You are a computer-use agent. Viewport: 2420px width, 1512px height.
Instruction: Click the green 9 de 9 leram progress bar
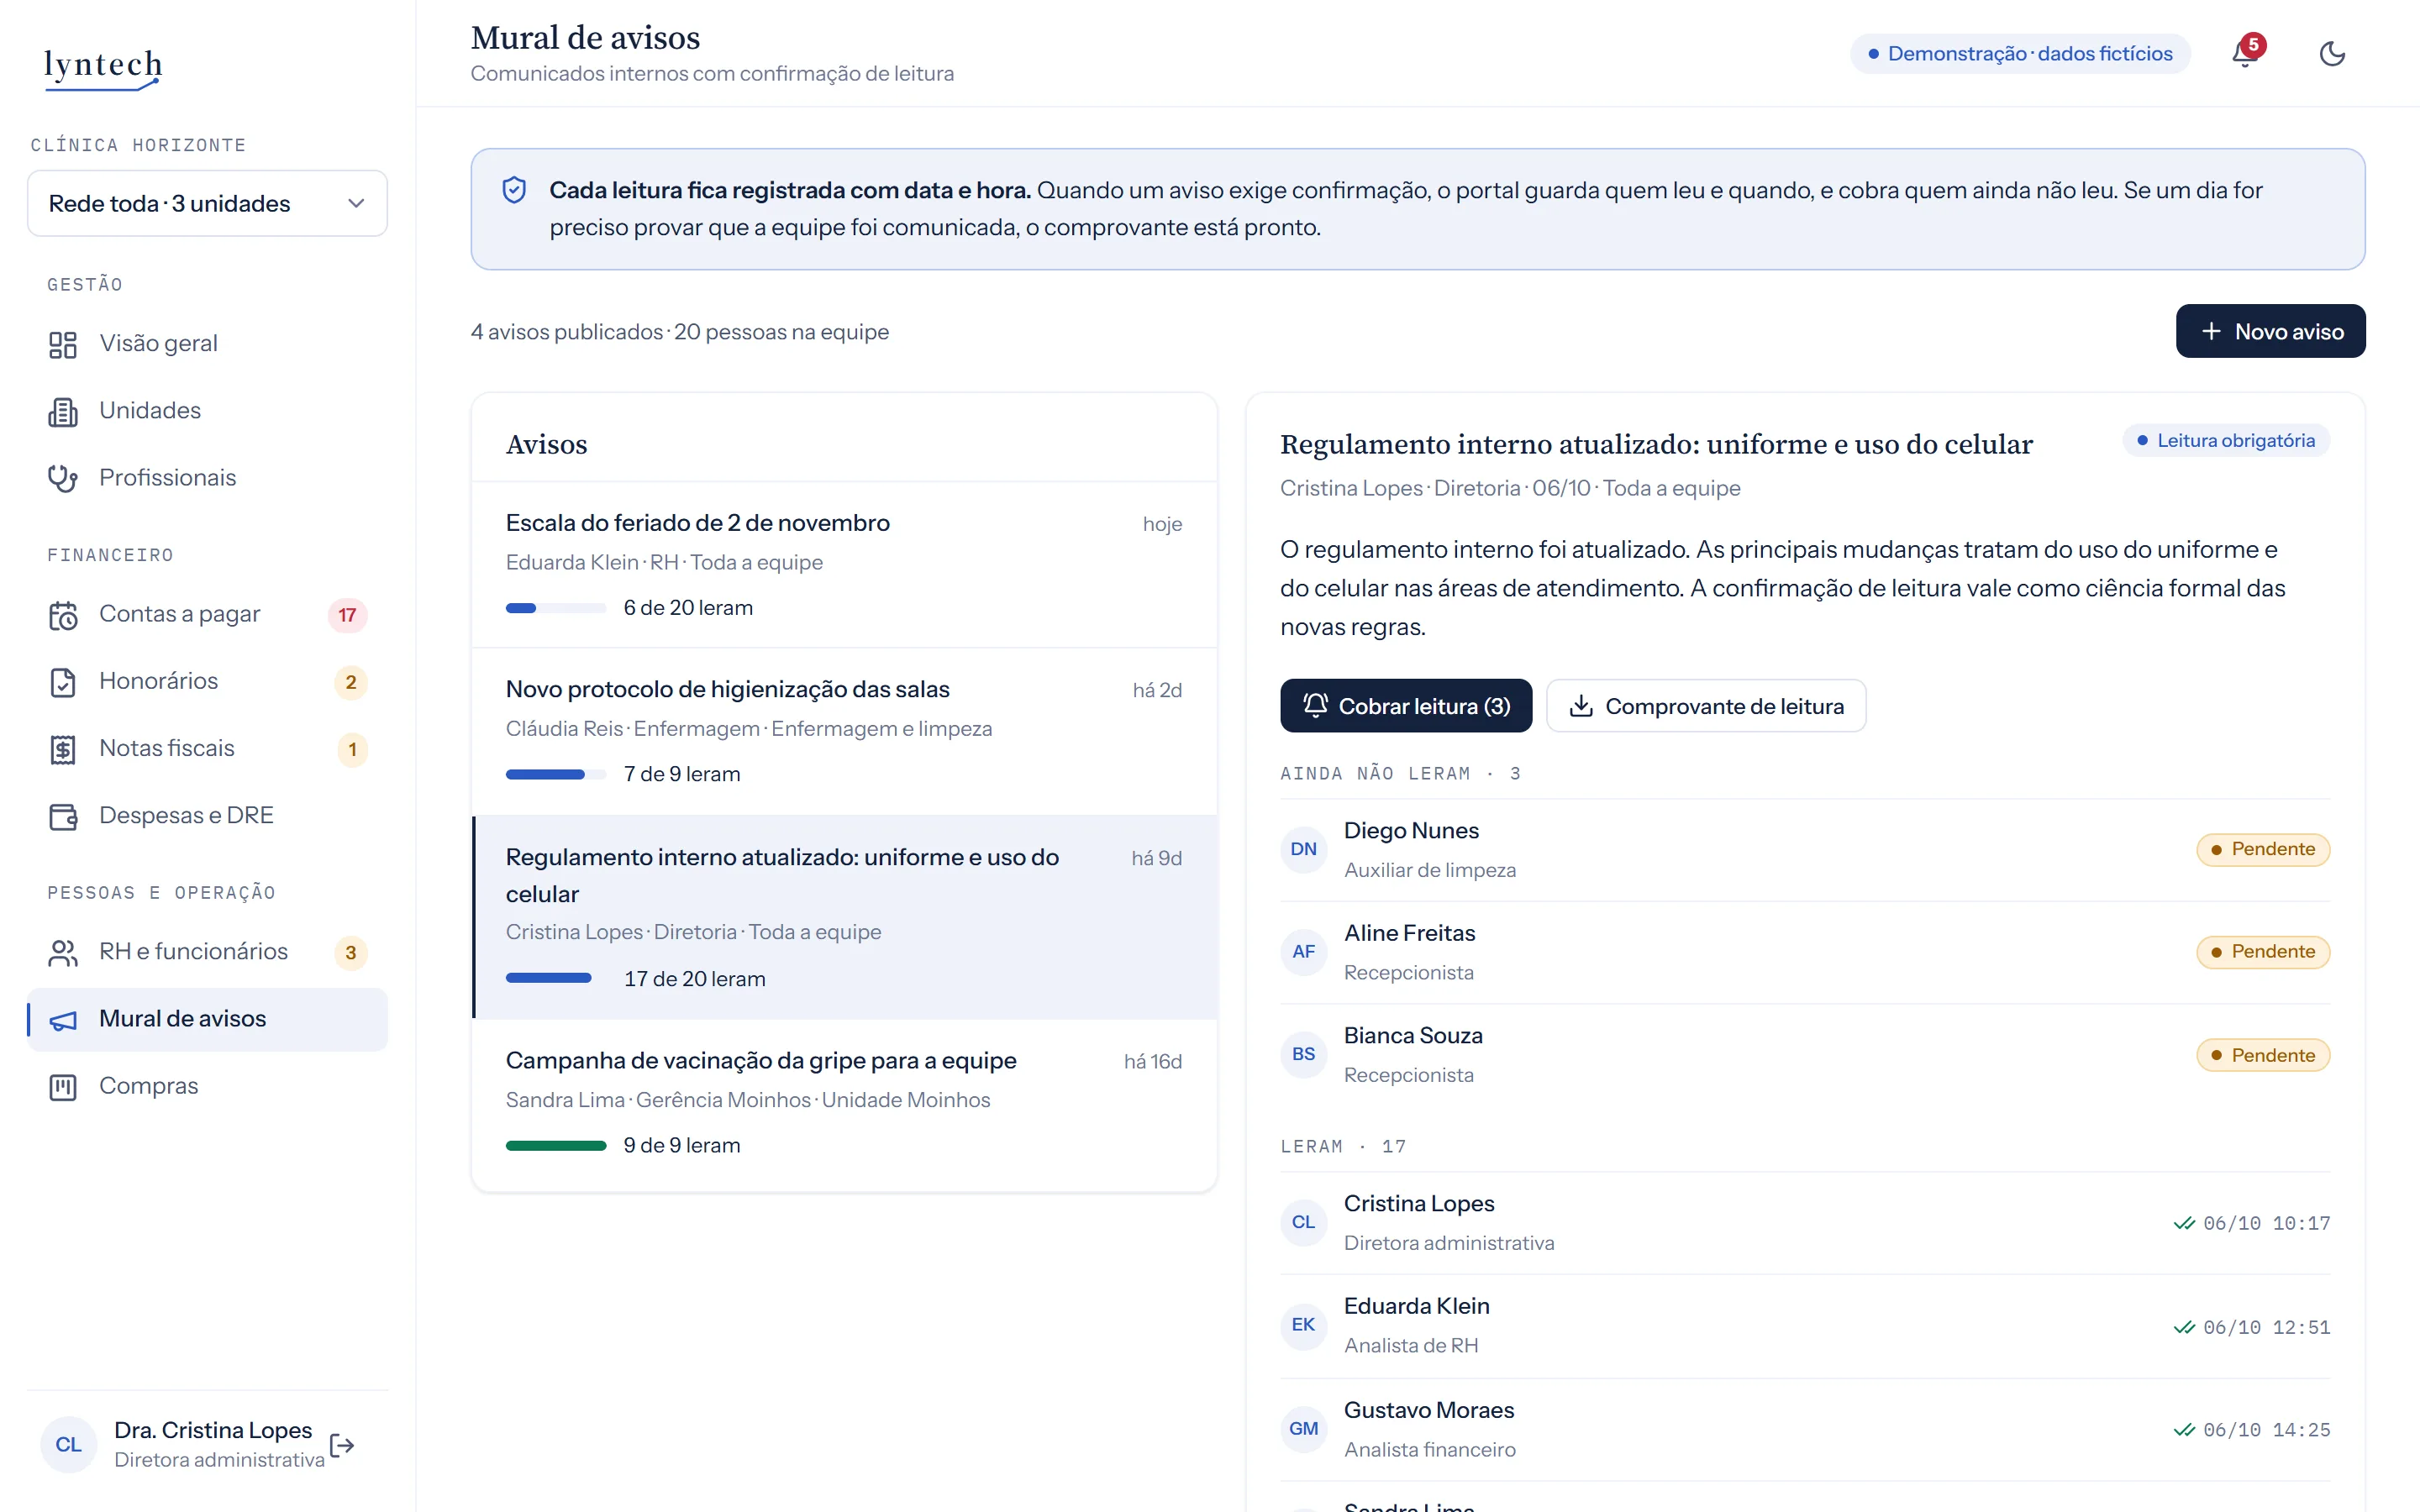pyautogui.click(x=556, y=1146)
